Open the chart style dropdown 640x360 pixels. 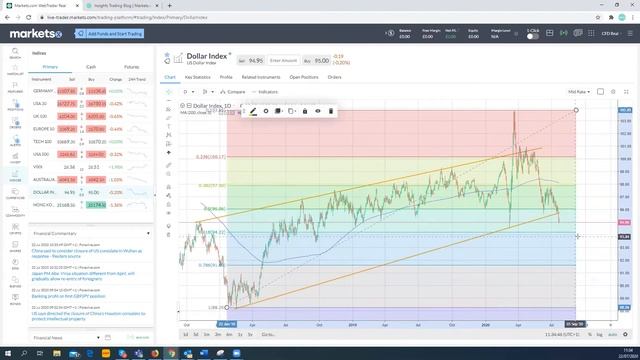208,92
